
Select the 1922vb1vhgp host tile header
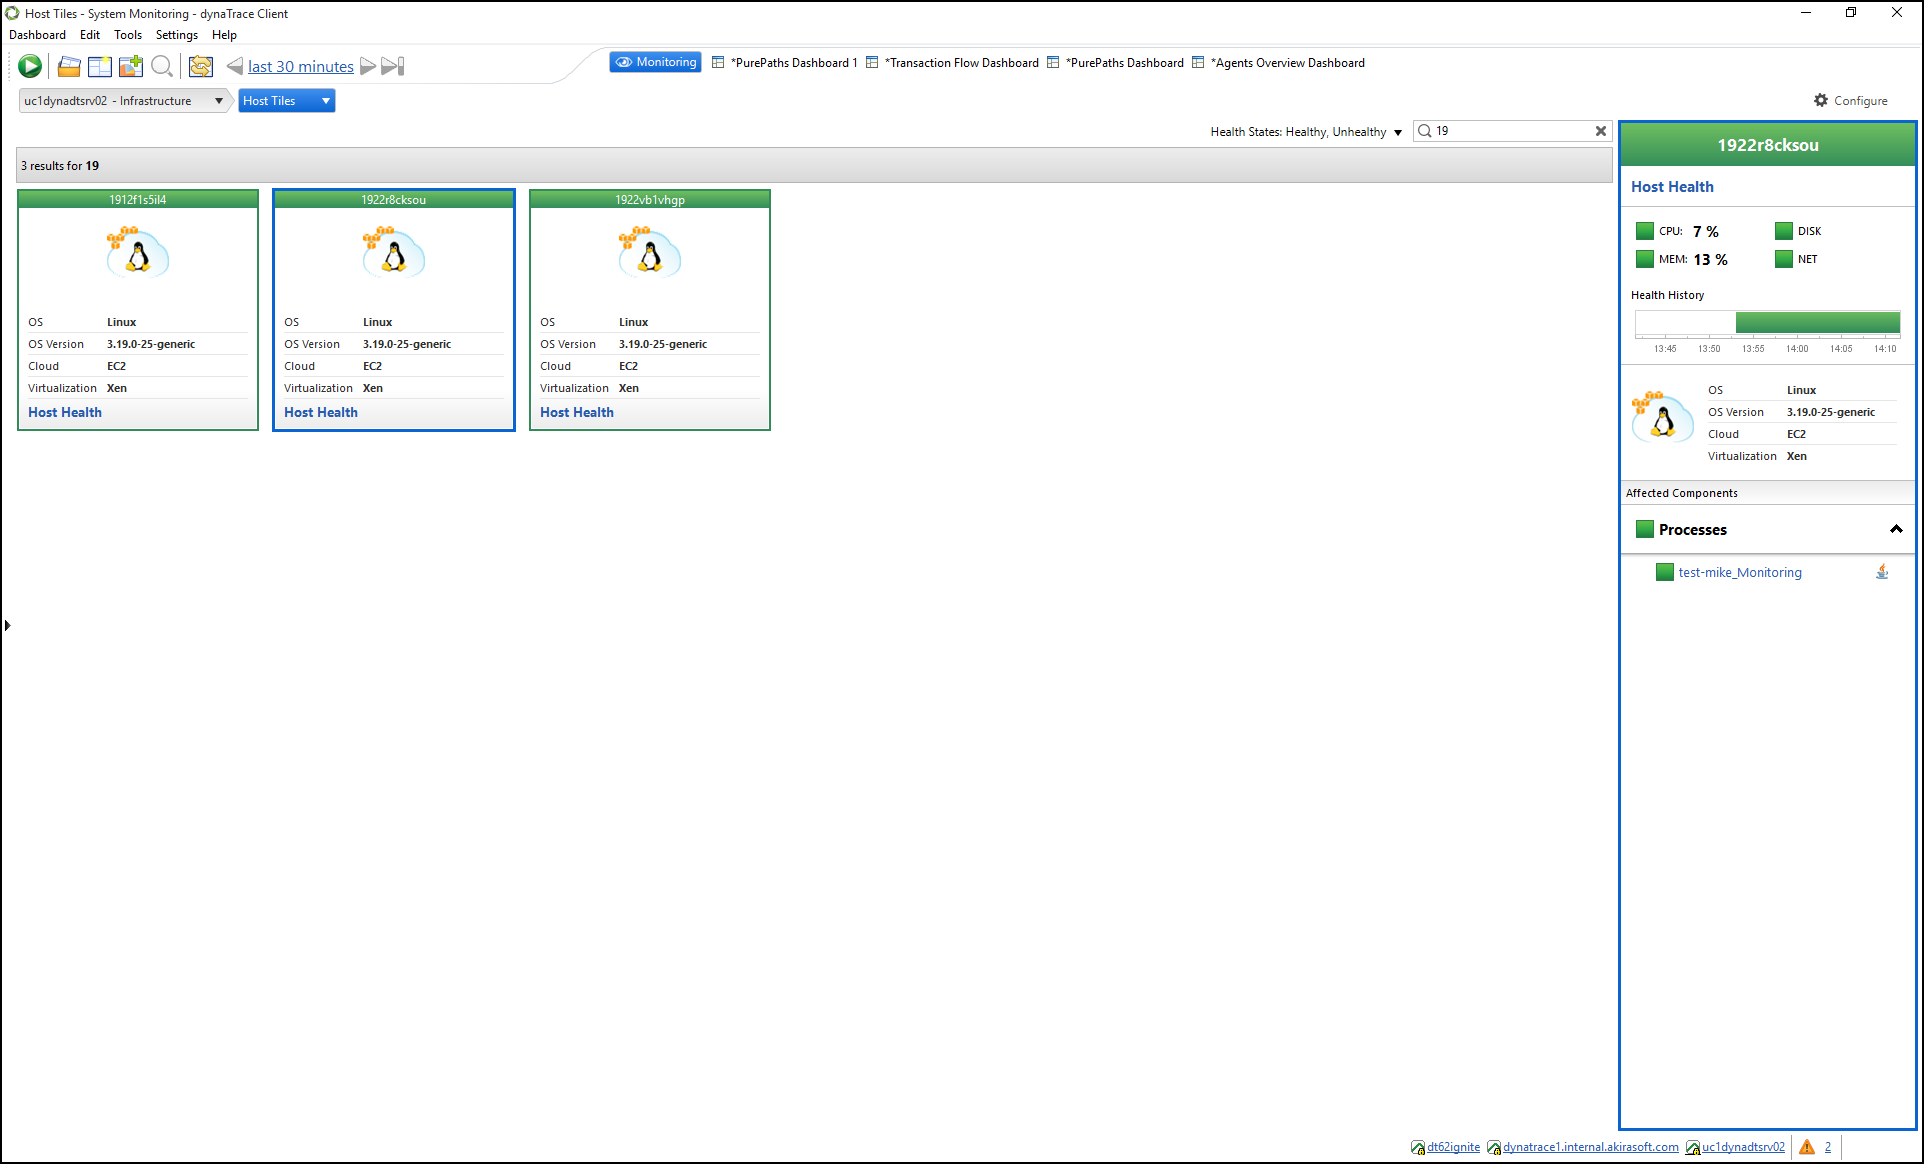(650, 200)
